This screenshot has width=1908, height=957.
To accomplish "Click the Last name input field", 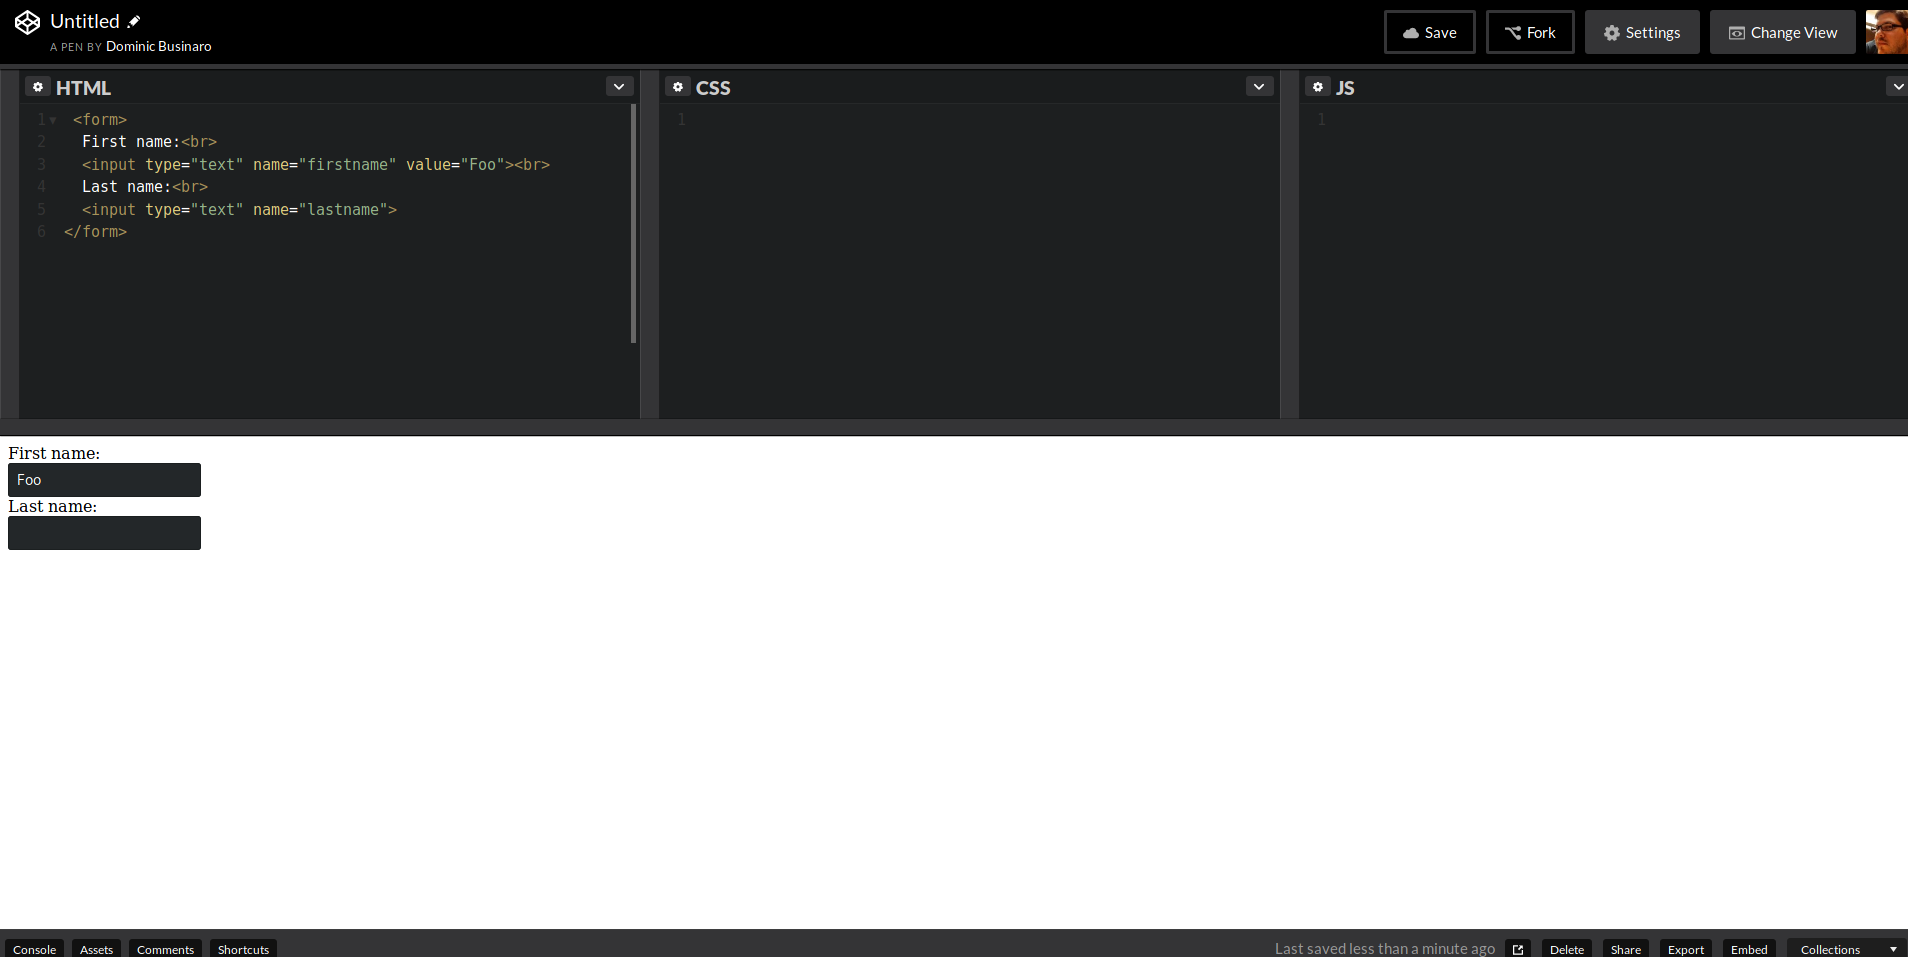I will 104,532.
